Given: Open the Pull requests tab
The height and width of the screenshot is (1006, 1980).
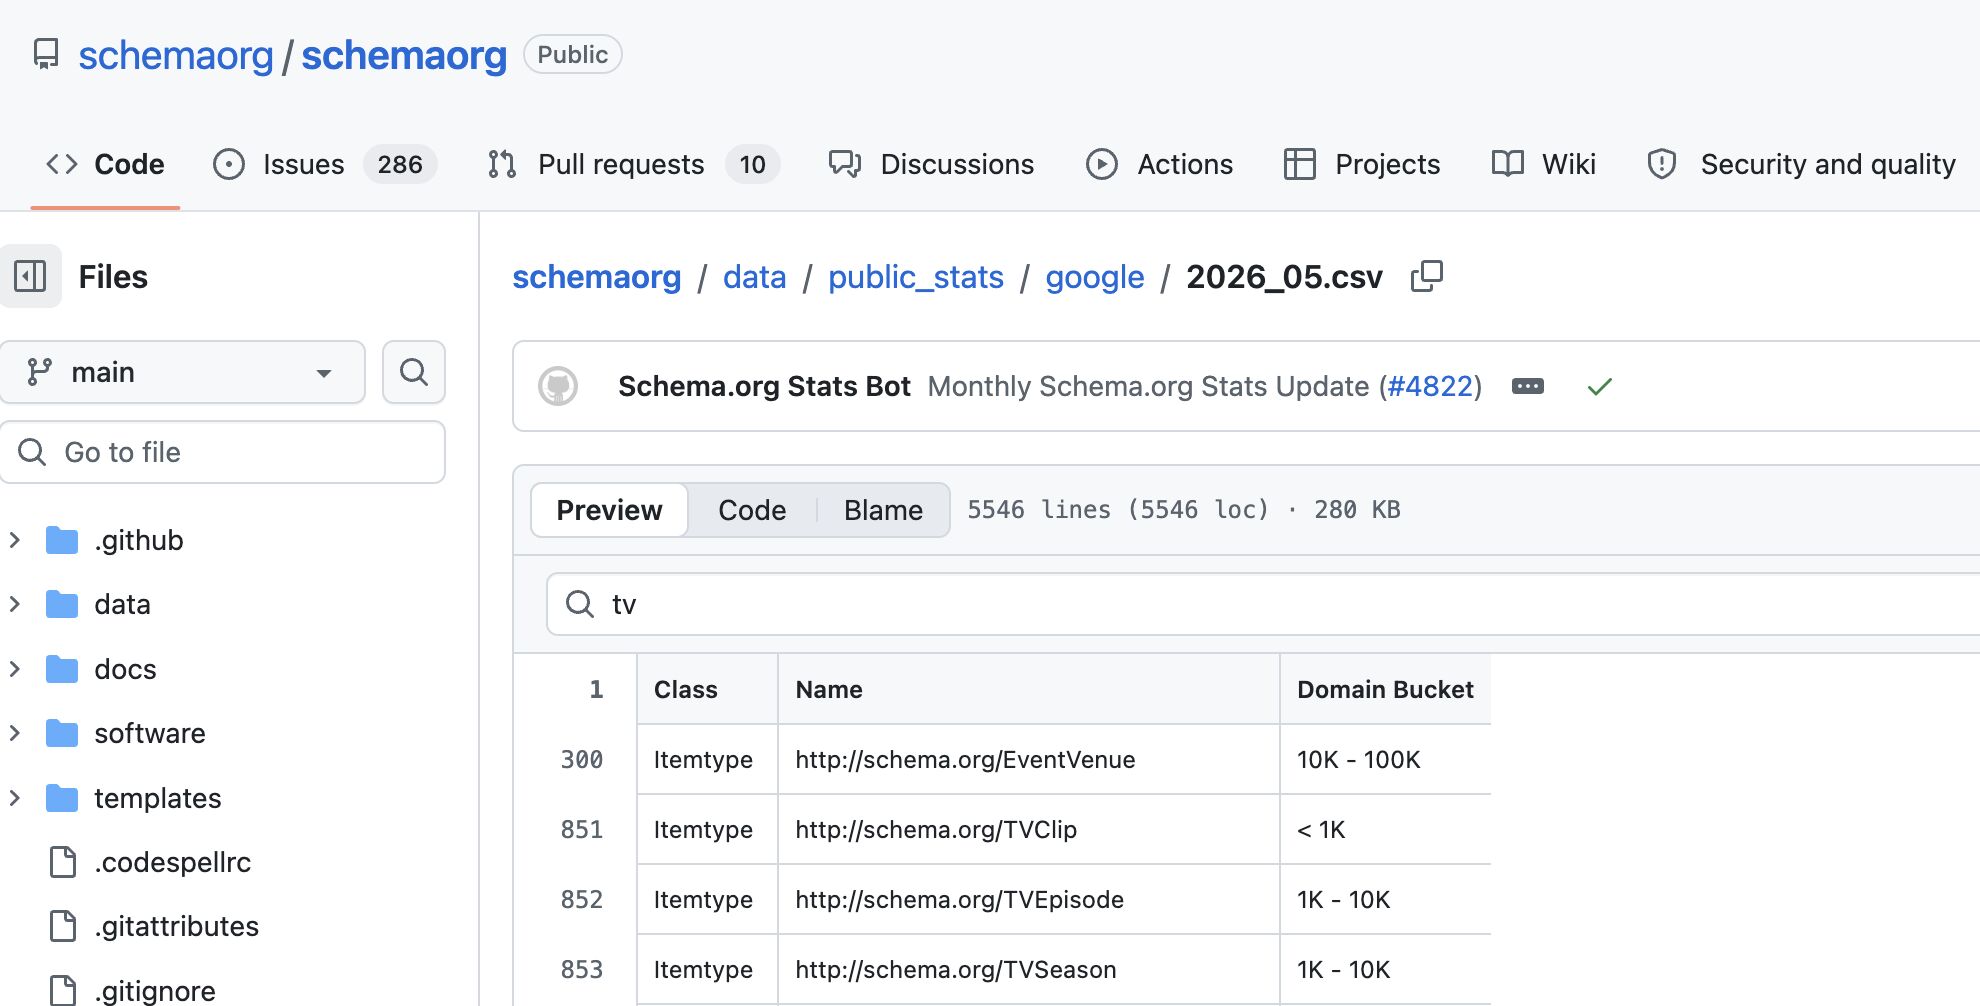Looking at the screenshot, I should pos(632,164).
